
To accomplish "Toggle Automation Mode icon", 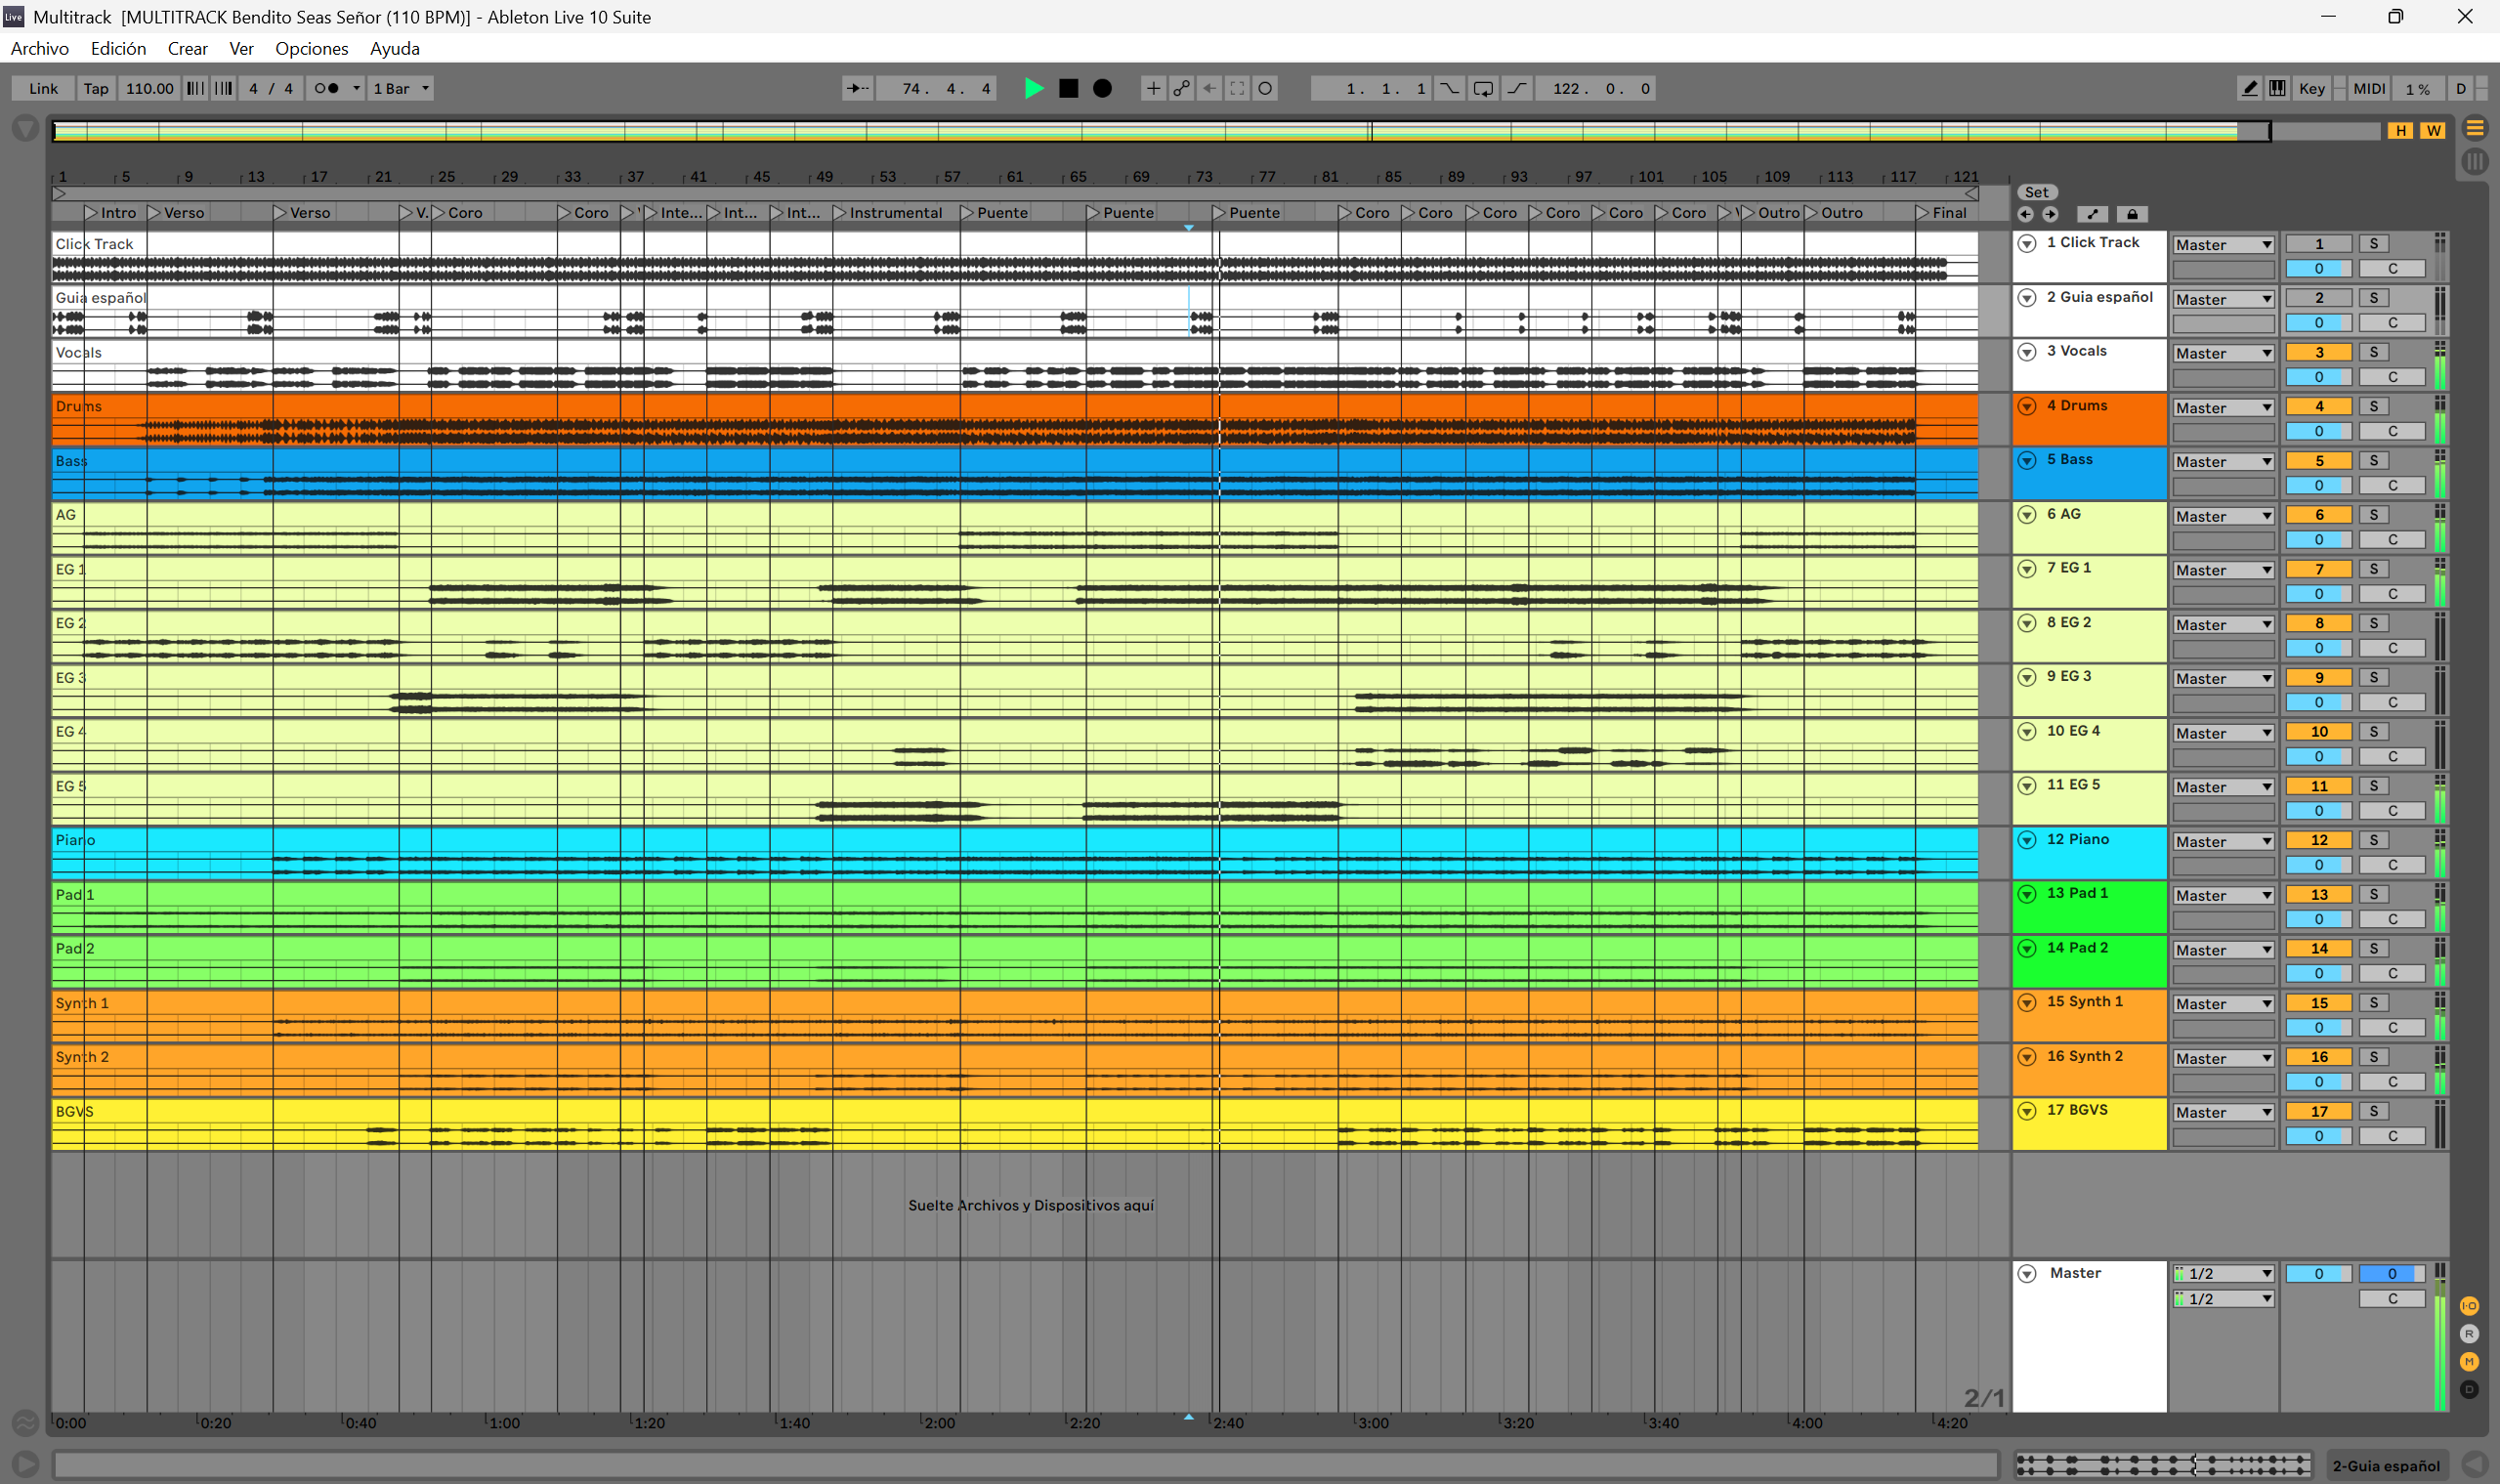I will [x=2092, y=214].
